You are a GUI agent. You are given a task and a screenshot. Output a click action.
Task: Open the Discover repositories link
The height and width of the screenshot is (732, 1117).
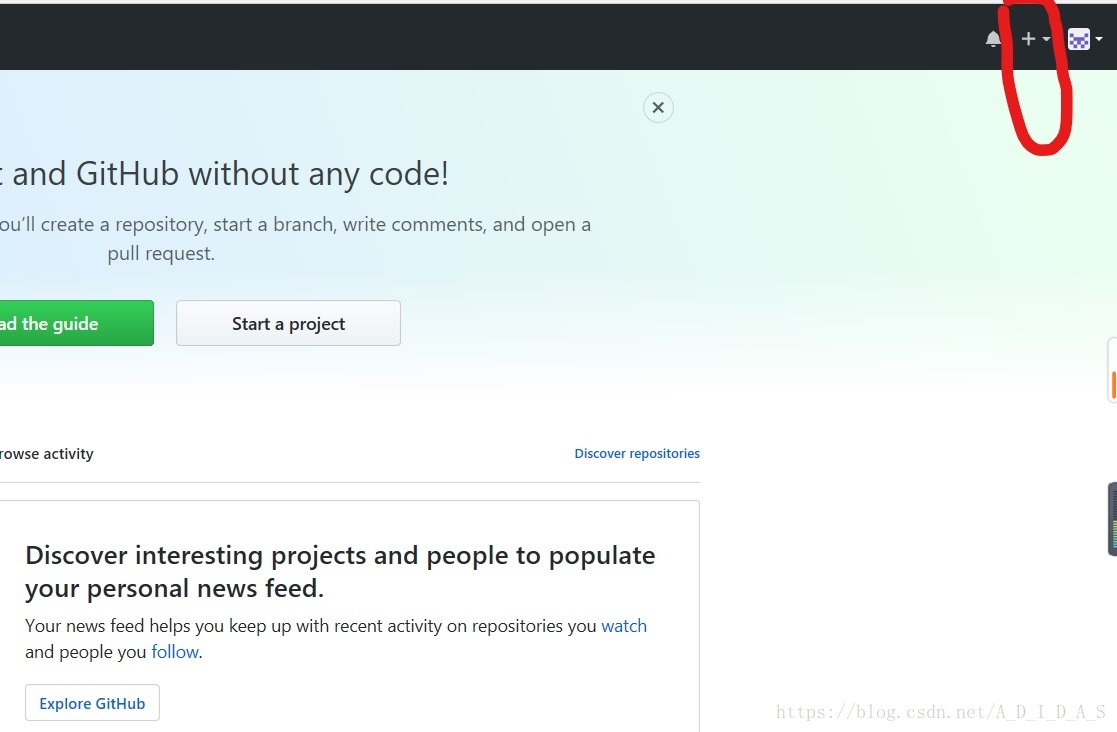pyautogui.click(x=637, y=454)
